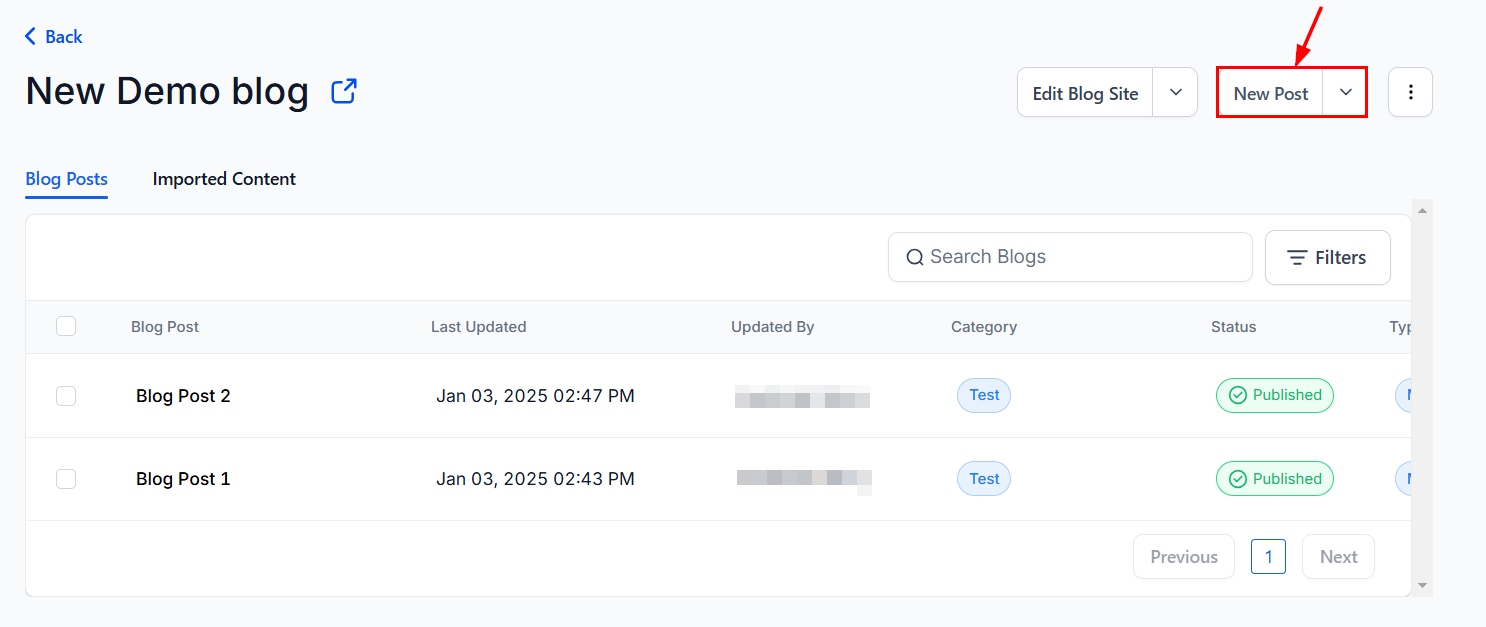Click the three-dot more options button
Screen dimensions: 1486x627
coord(1410,92)
